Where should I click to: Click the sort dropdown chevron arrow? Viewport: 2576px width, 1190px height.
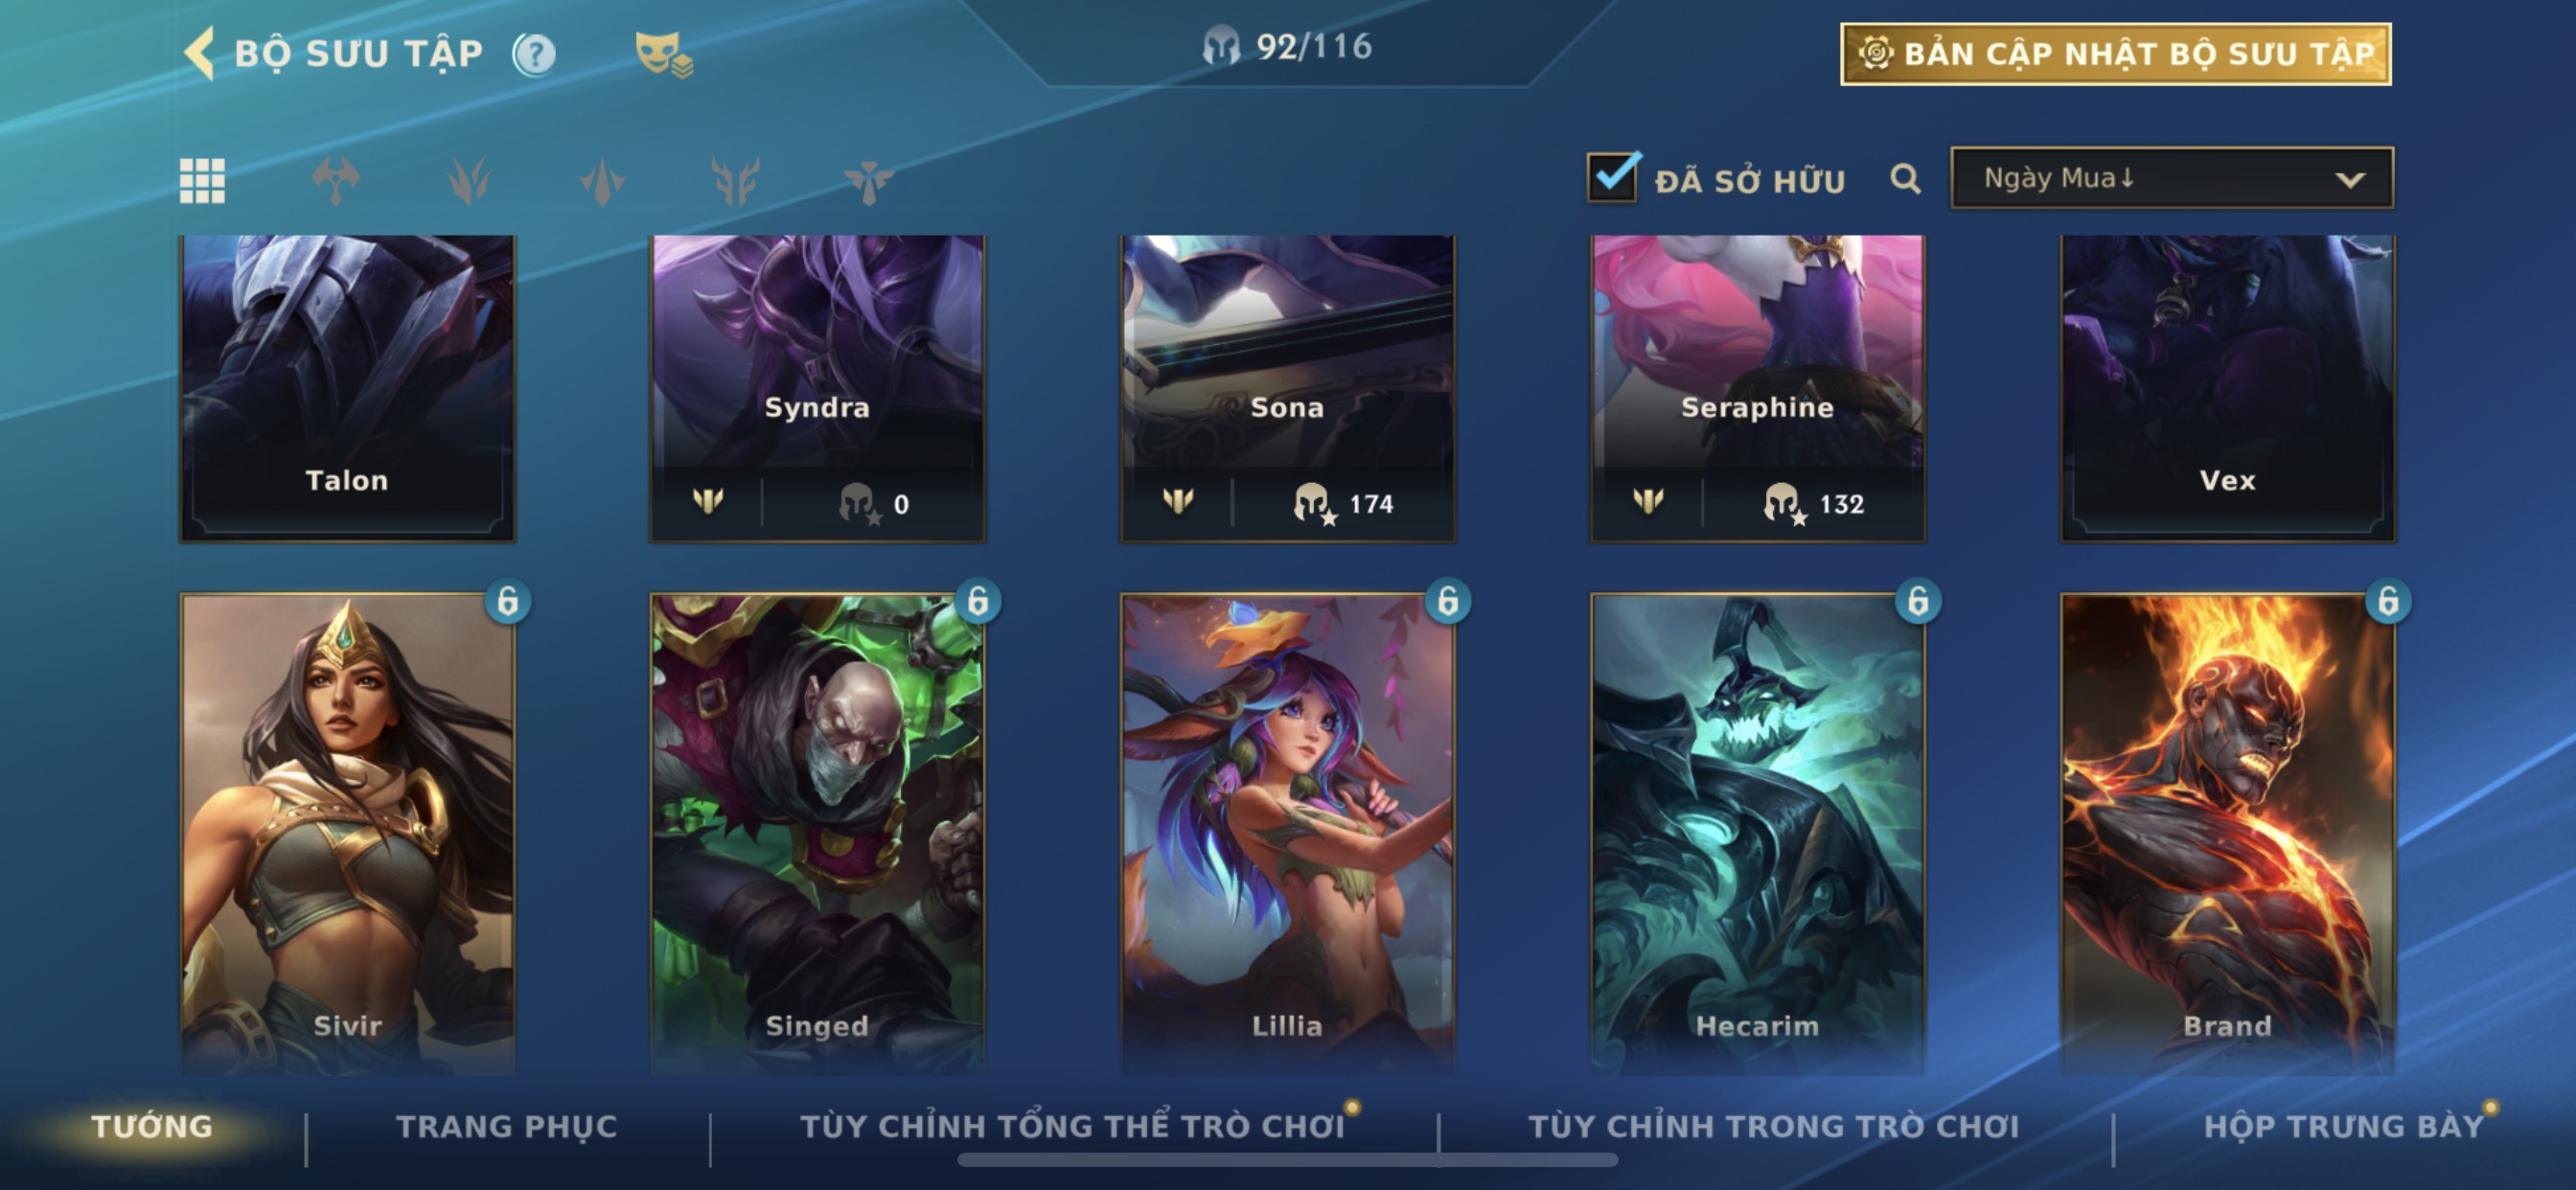point(2350,180)
